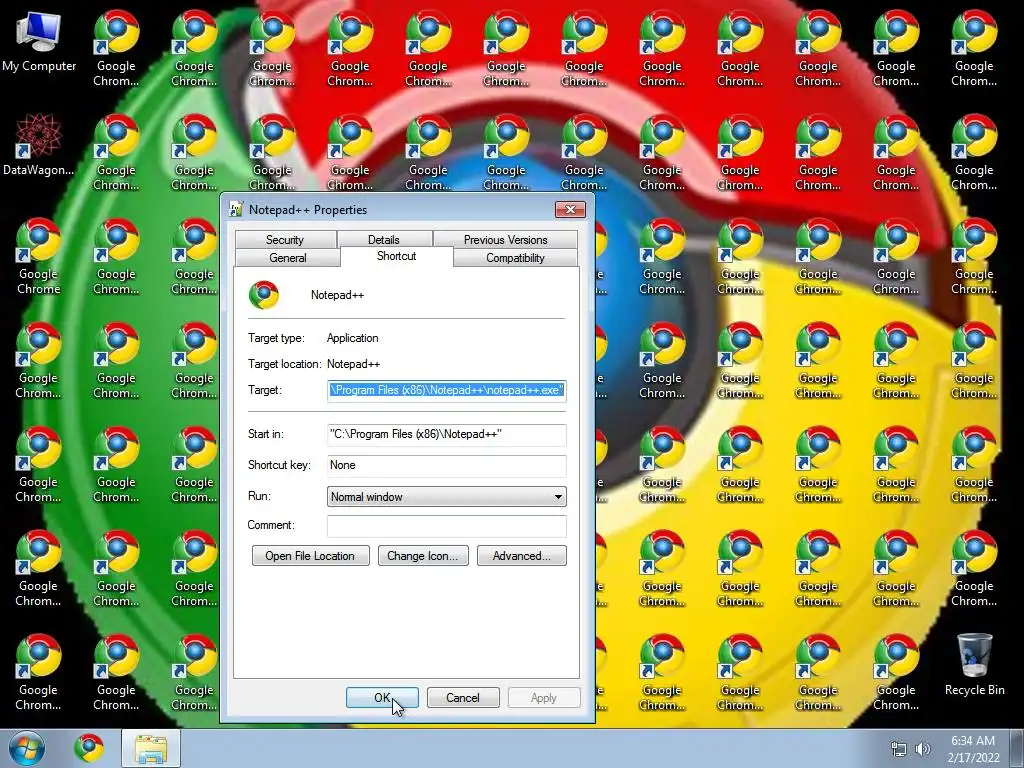Click the Notepad++ name field in the dialog
Image resolution: width=1024 pixels, height=768 pixels.
point(337,295)
